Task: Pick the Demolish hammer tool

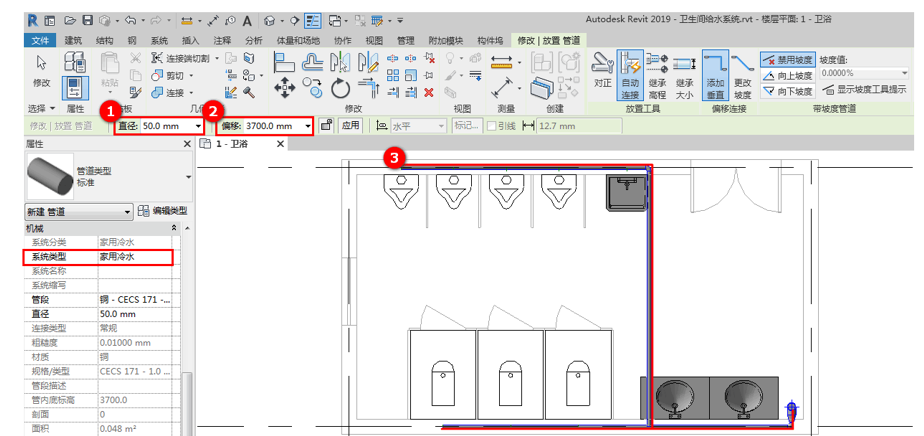Action: [249, 92]
